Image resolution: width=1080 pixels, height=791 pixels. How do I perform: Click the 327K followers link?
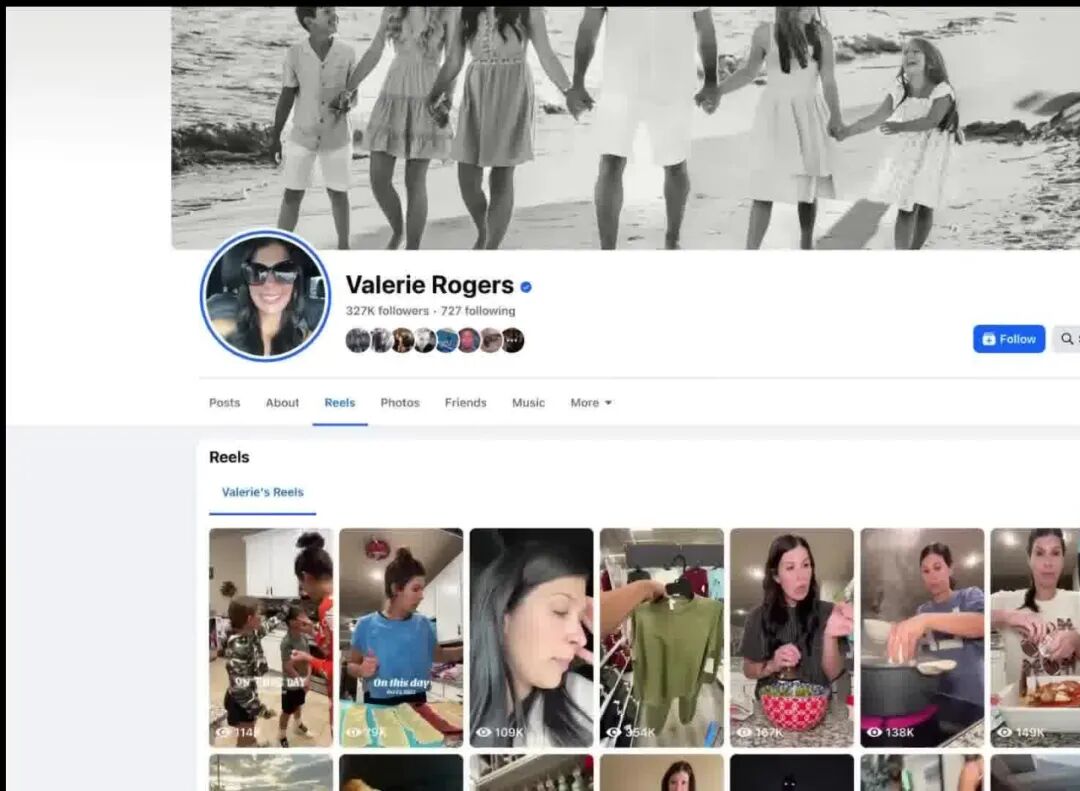pos(387,311)
